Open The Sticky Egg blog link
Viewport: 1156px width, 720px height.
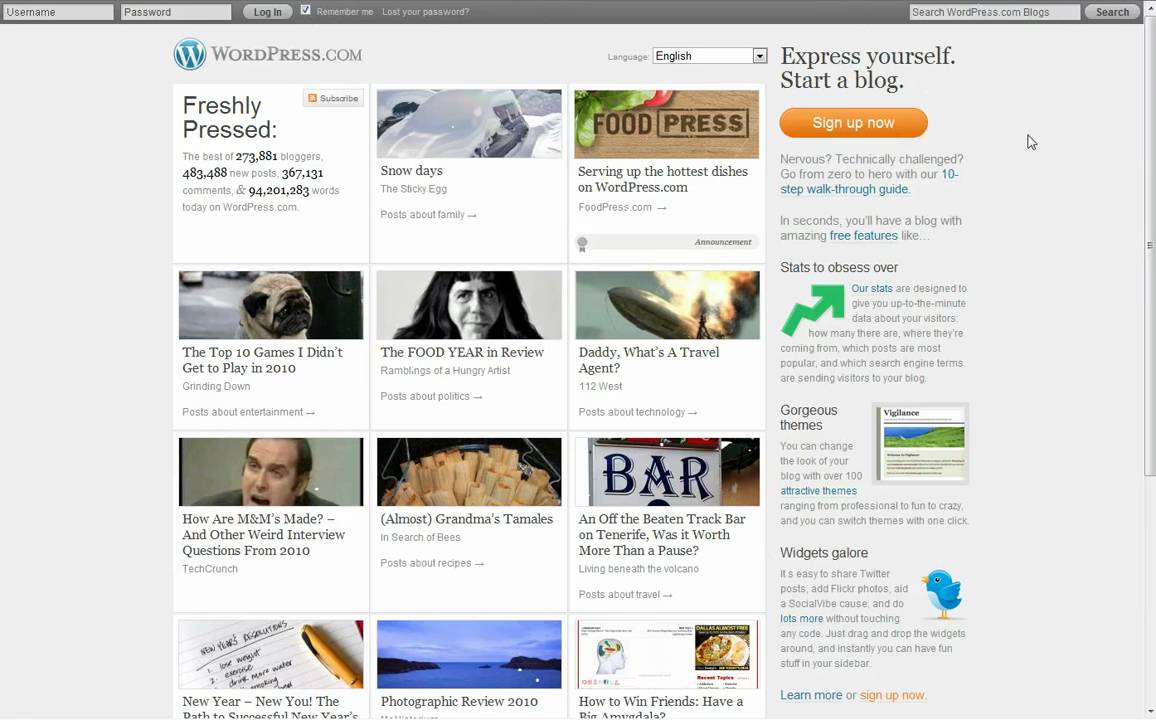[x=414, y=189]
